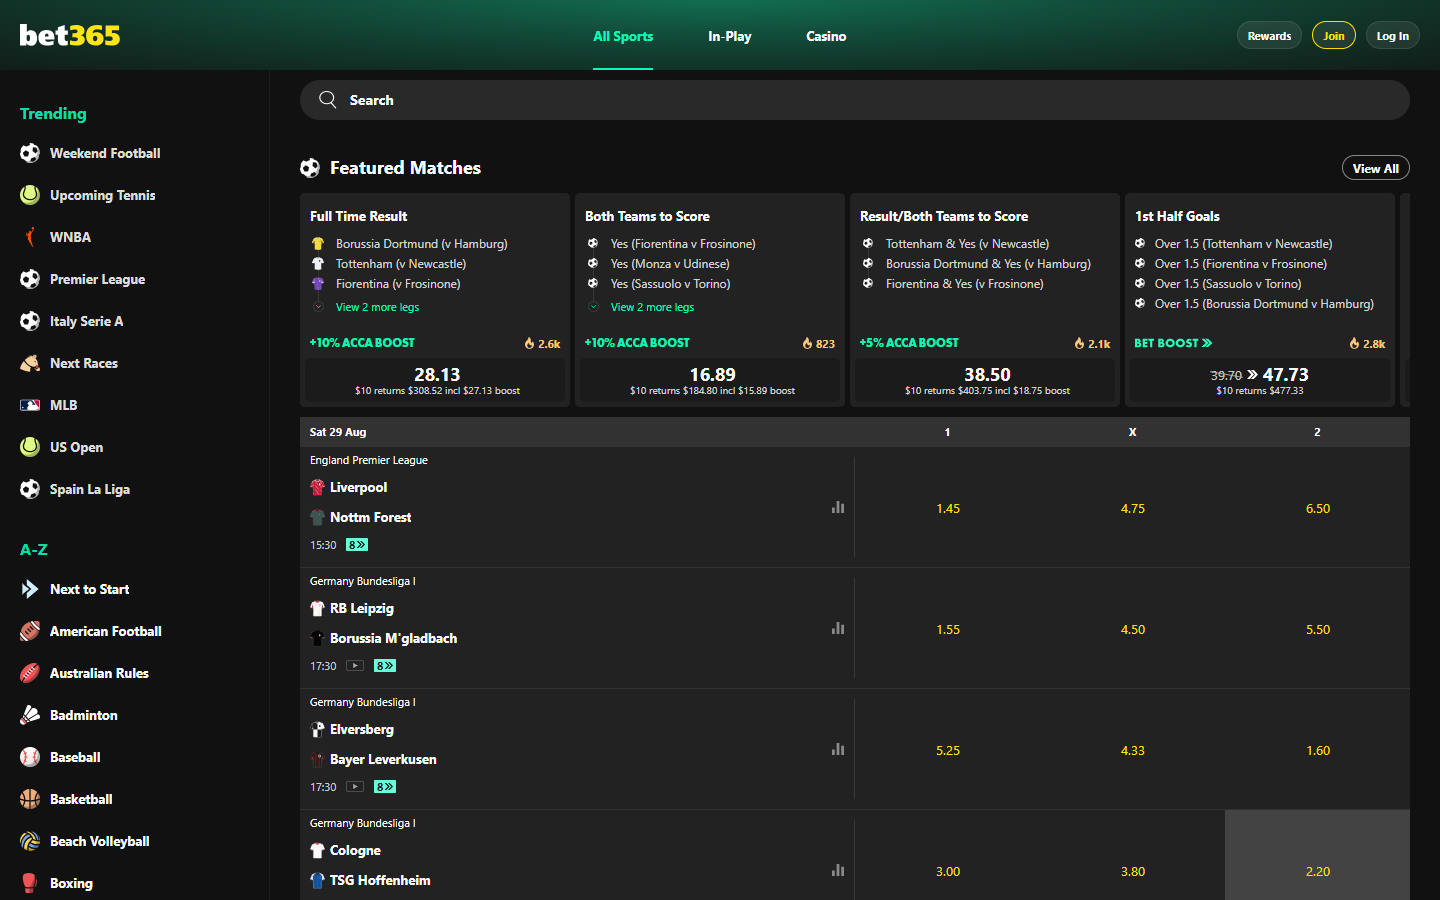Pick Bayer Leverkusen win at 1.60
The image size is (1440, 900).
pyautogui.click(x=1318, y=750)
